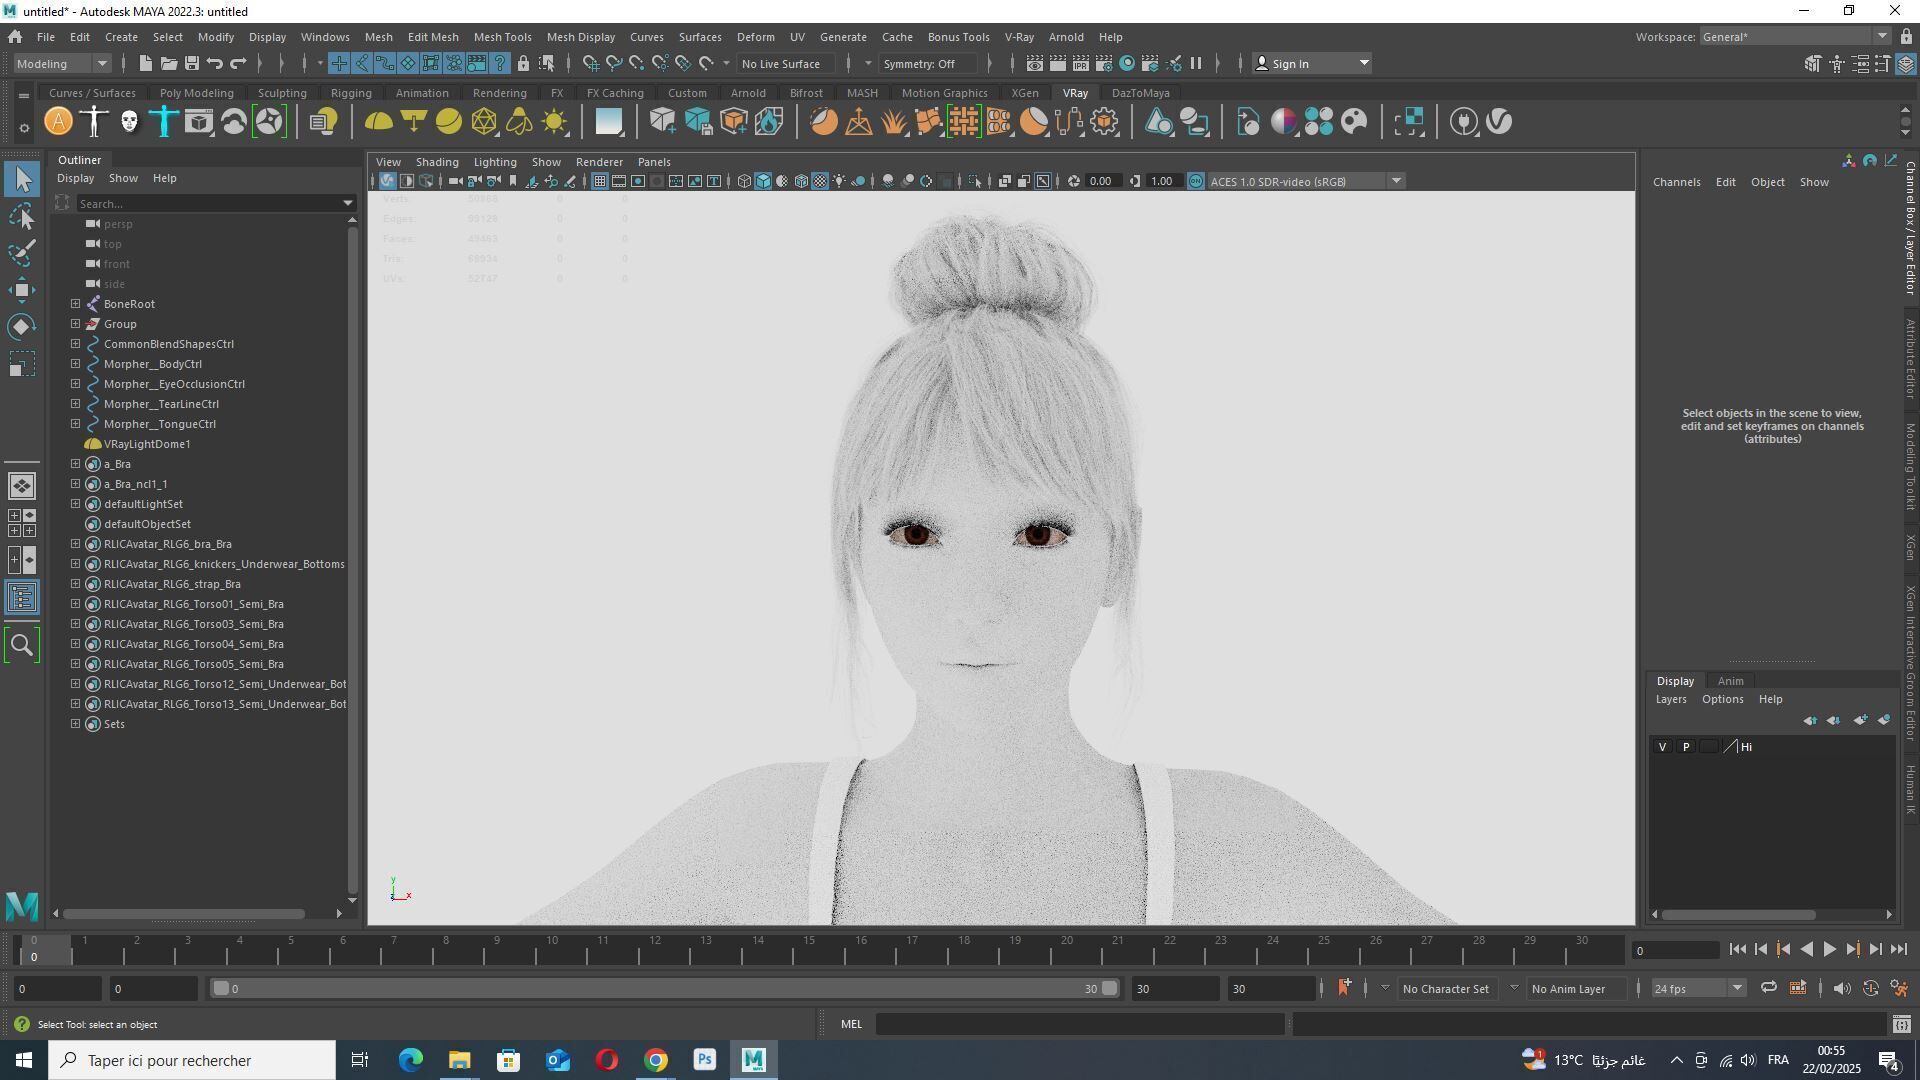Open the IPR render button in status line
1920x1080 pixels.
(1081, 63)
